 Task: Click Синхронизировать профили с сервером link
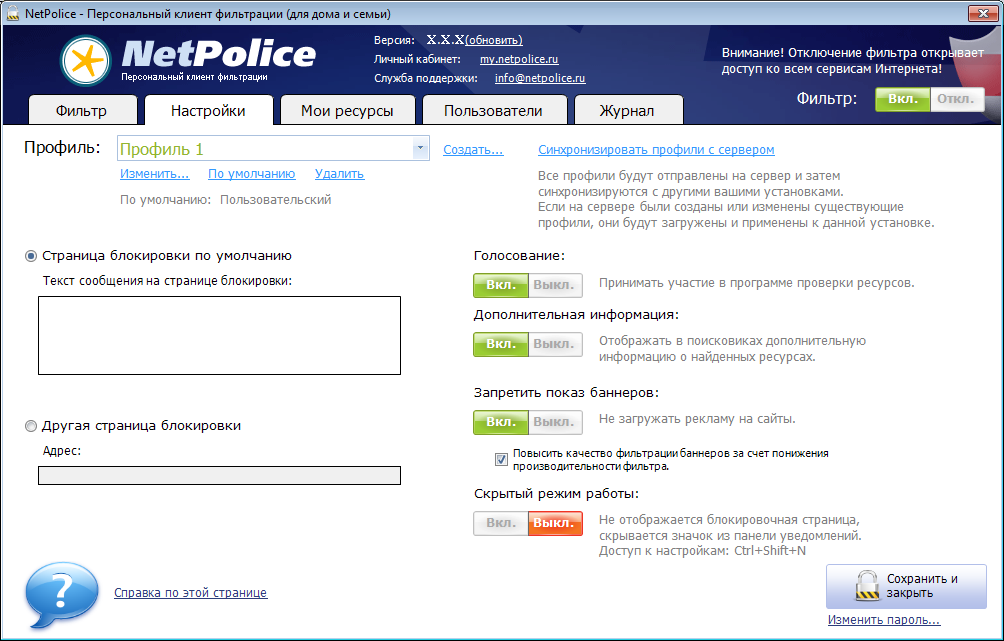pos(656,150)
